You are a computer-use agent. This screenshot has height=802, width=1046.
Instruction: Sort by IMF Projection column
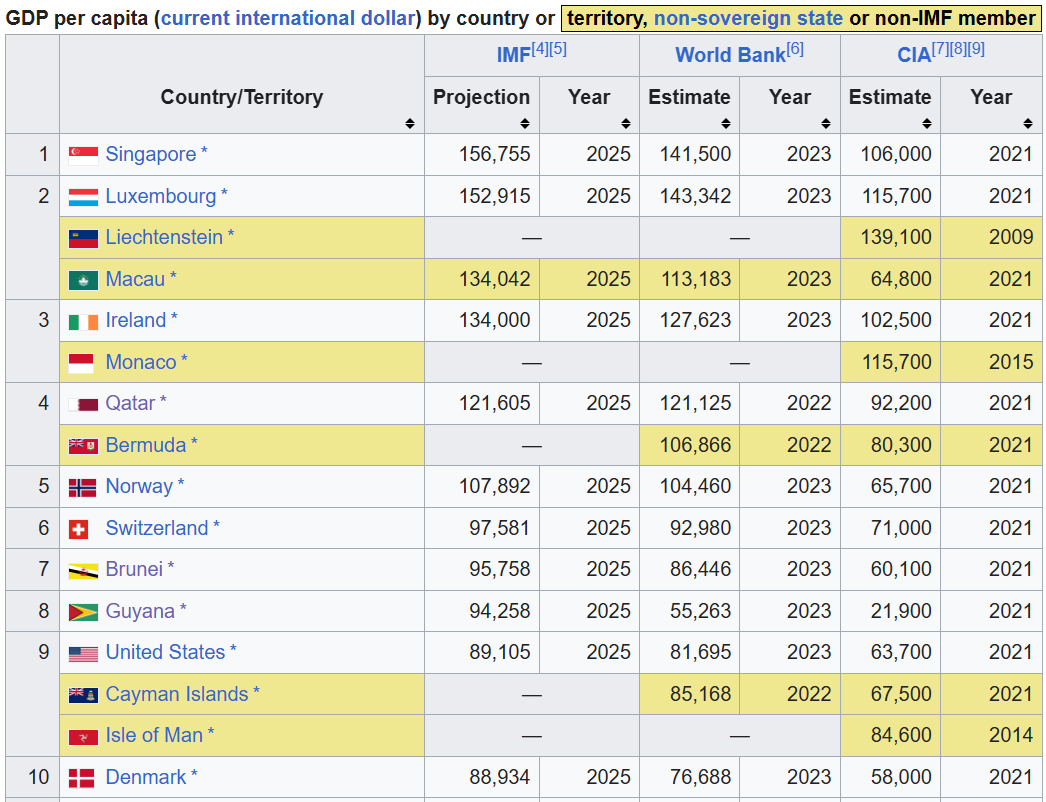[x=525, y=123]
